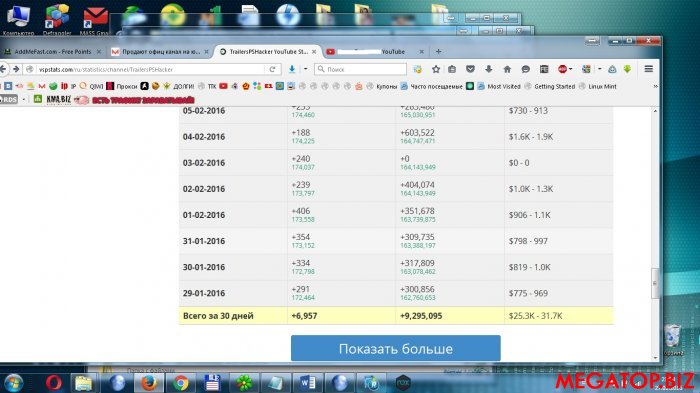
Task: Expand the Adblock Plus dropdown arrow
Action: click(x=571, y=69)
